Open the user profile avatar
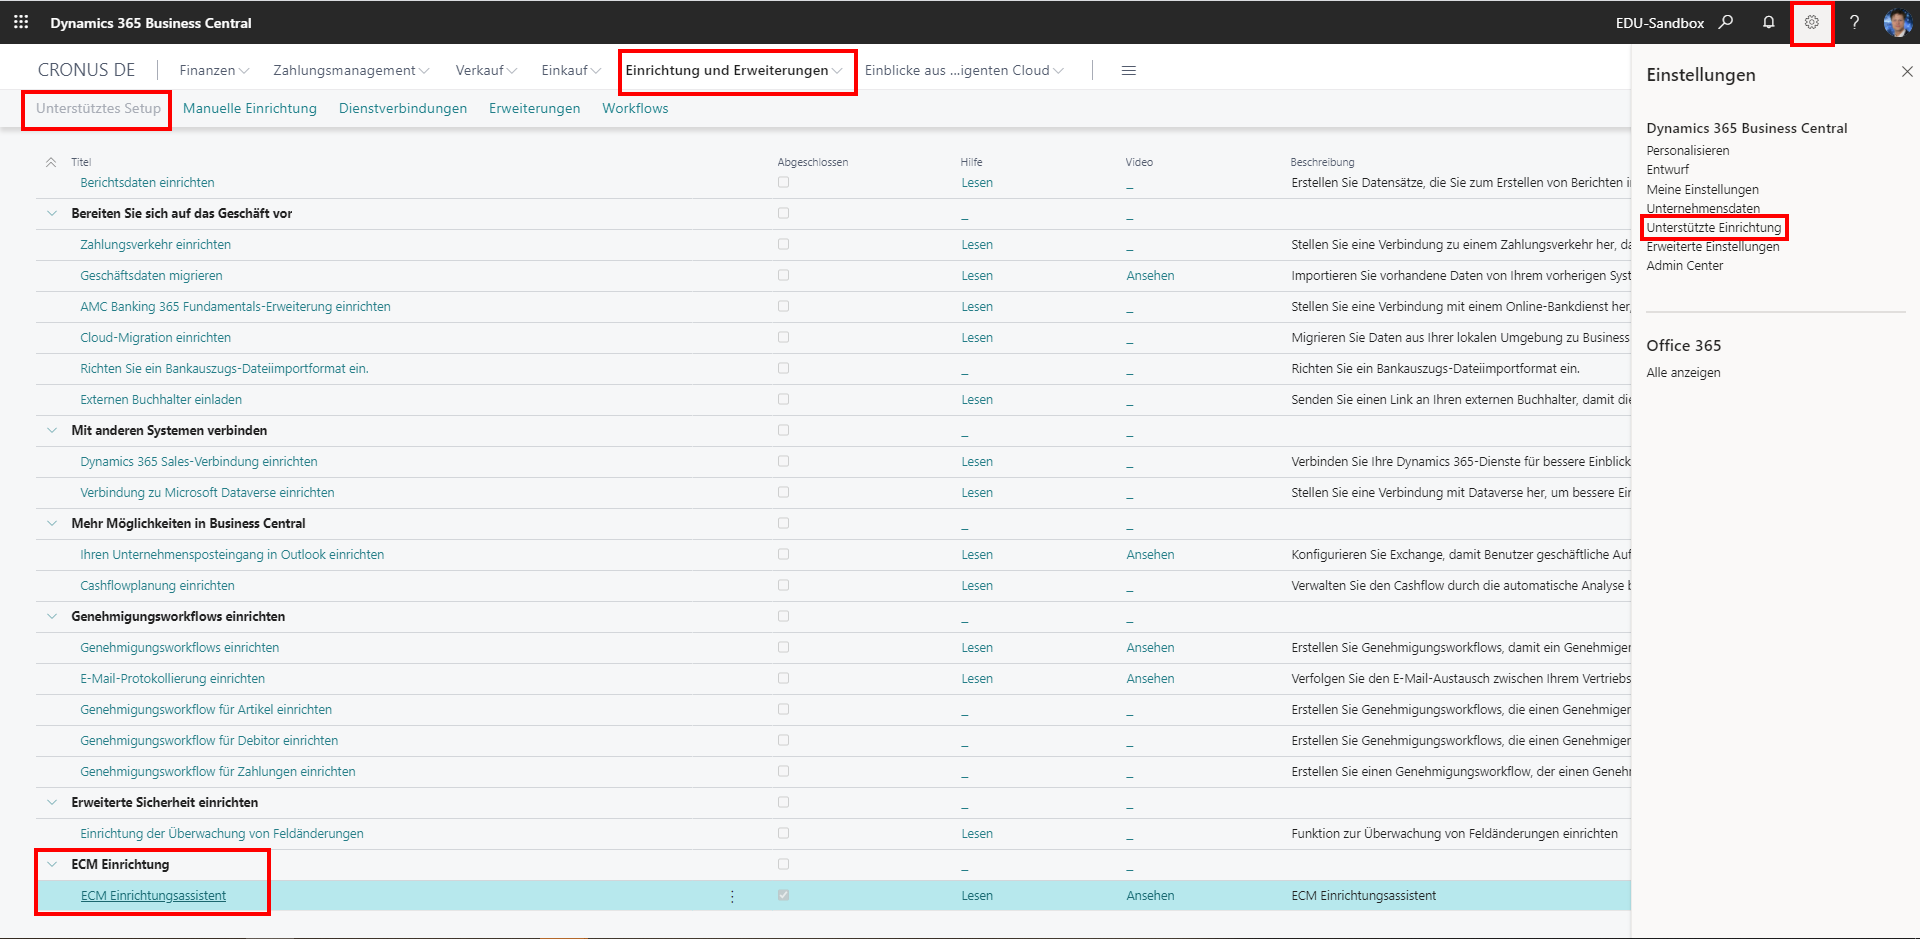The width and height of the screenshot is (1920, 939). pos(1897,22)
